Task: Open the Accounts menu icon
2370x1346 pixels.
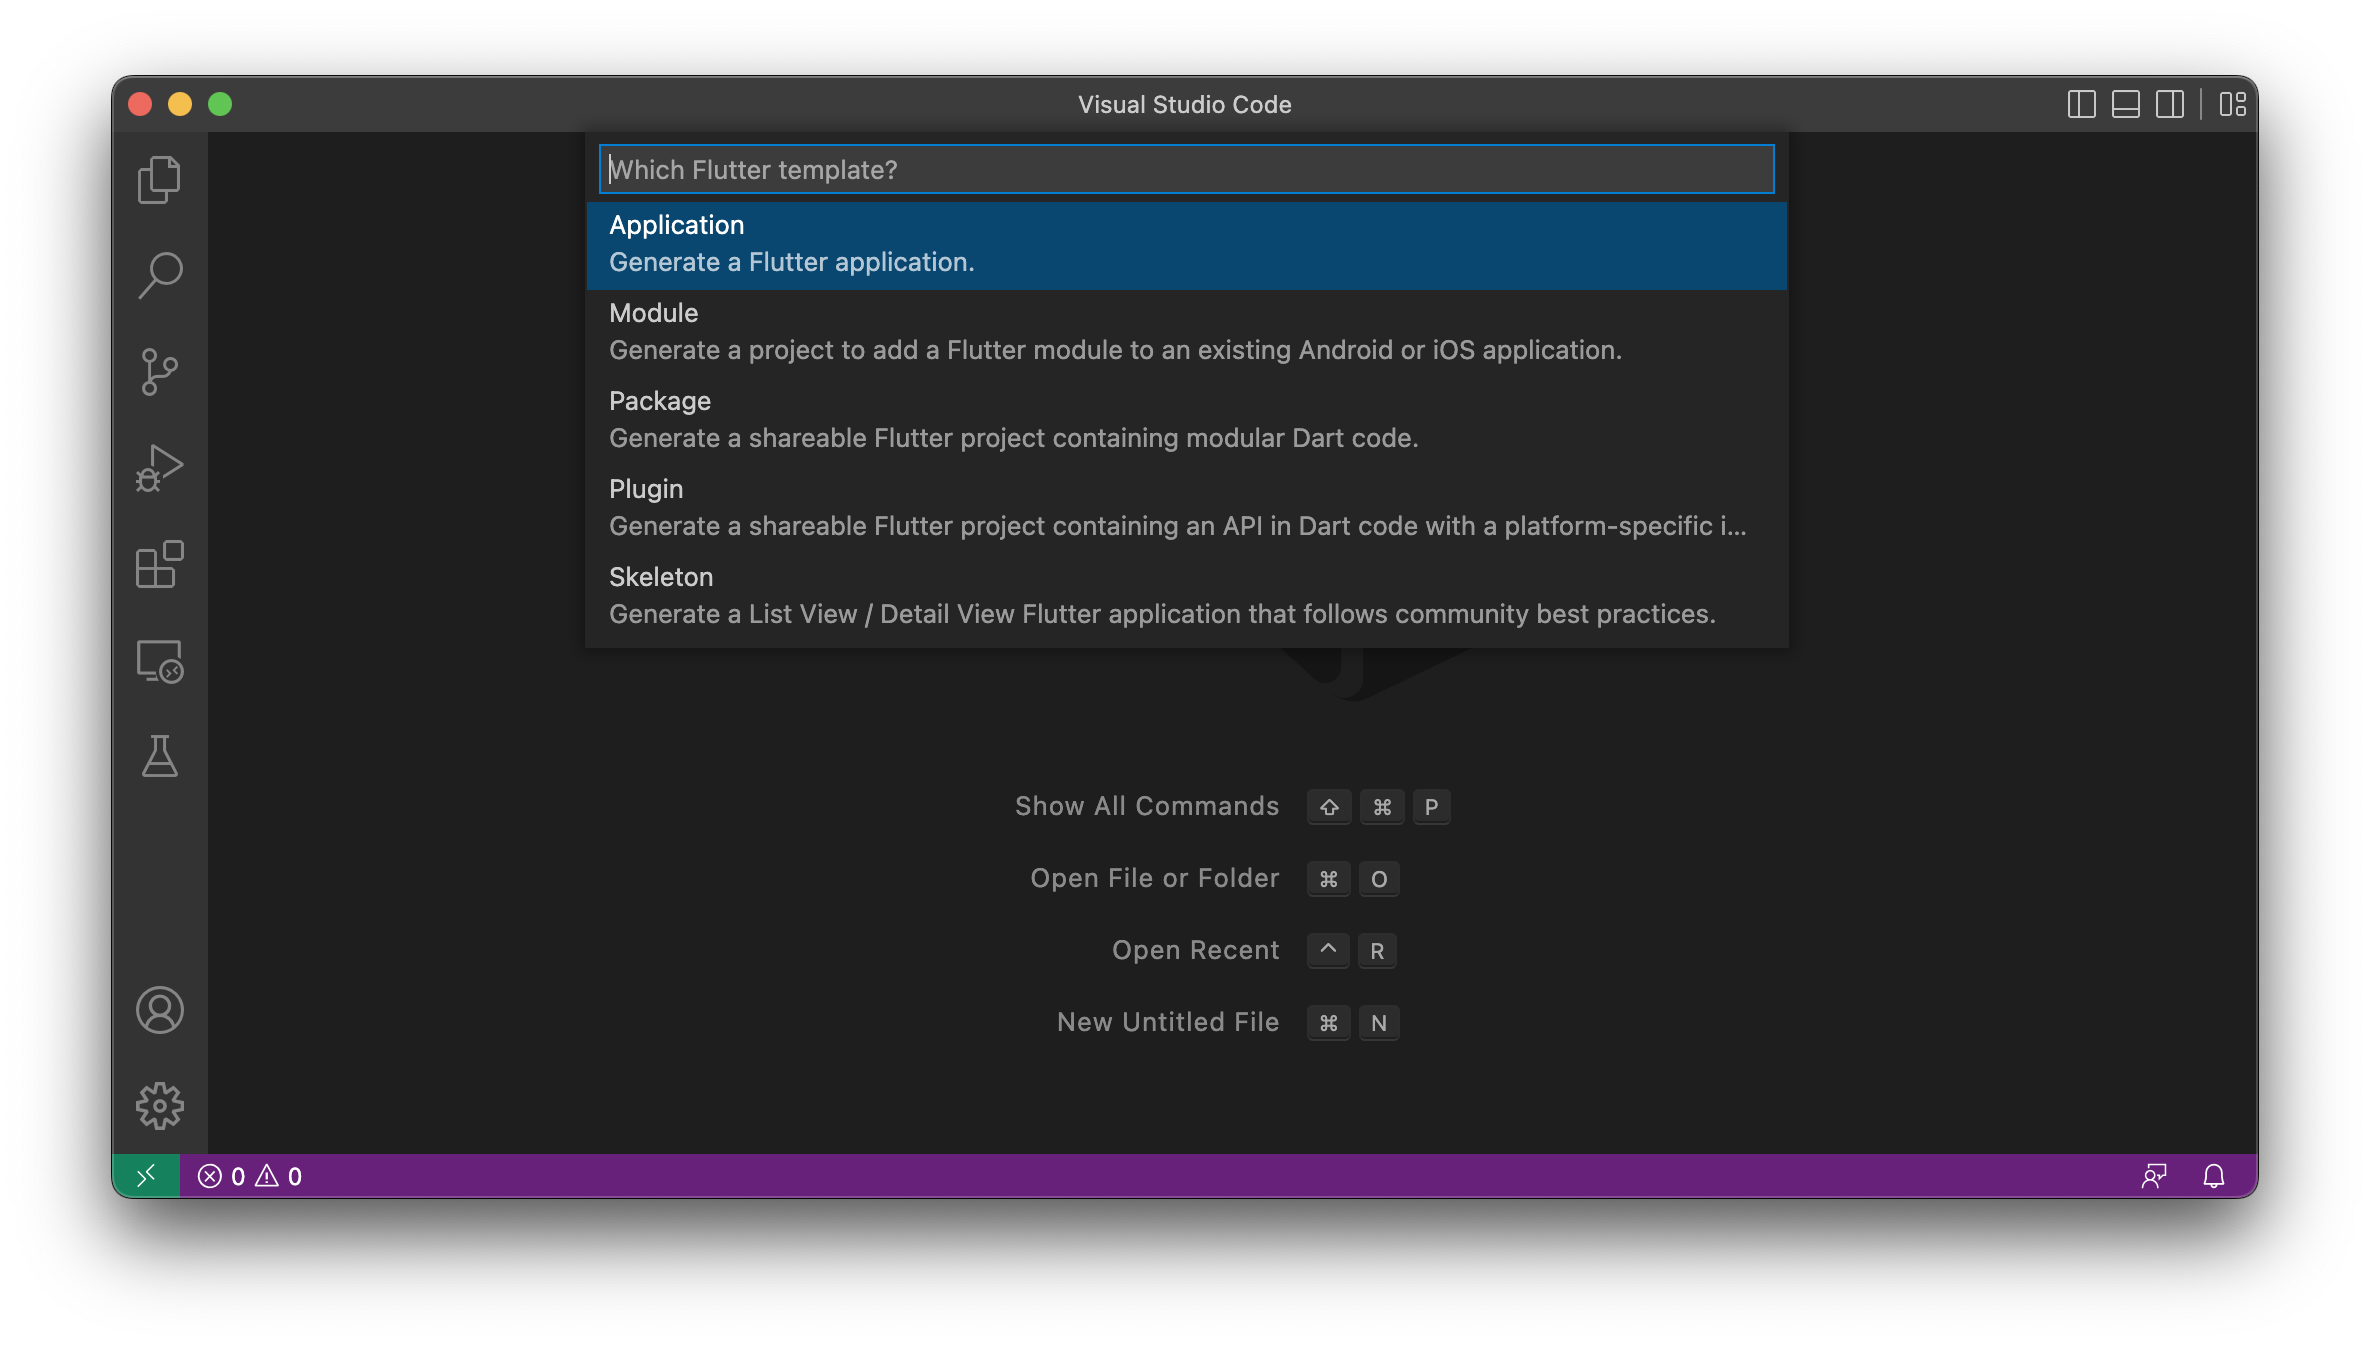Action: (x=159, y=1010)
